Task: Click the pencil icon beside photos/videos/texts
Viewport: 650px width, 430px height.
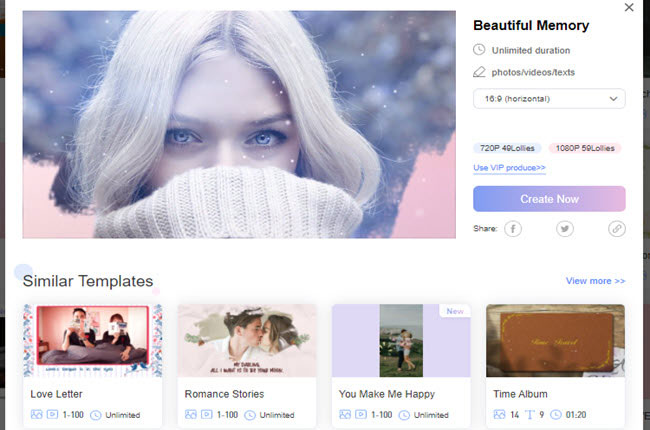Action: click(480, 71)
